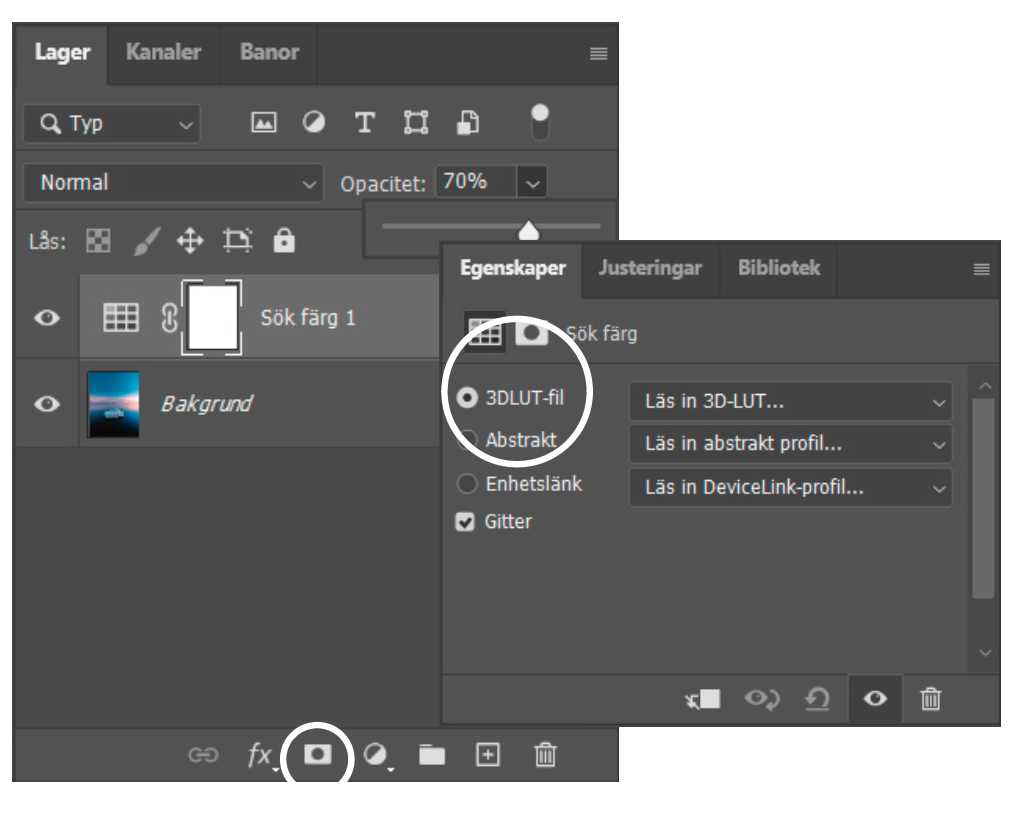This screenshot has width=1033, height=815.
Task: Switch to the Justeringar tab
Action: 650,268
